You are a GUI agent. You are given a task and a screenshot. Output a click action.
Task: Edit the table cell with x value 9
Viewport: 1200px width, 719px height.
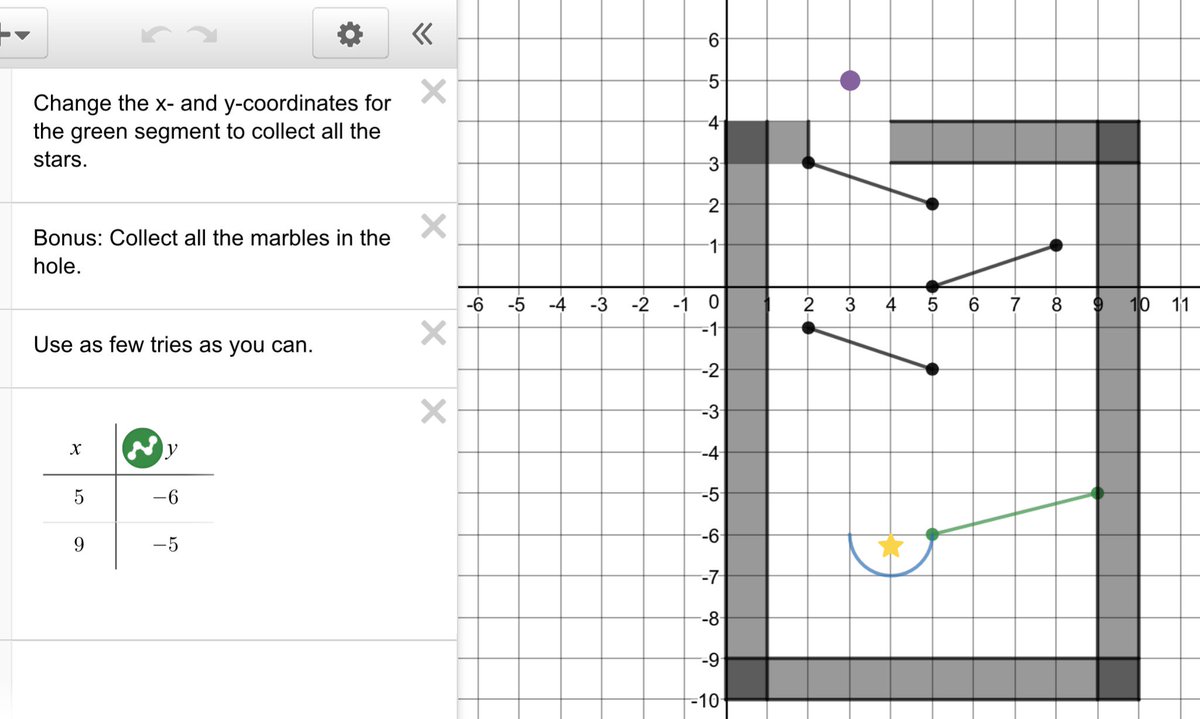(78, 545)
